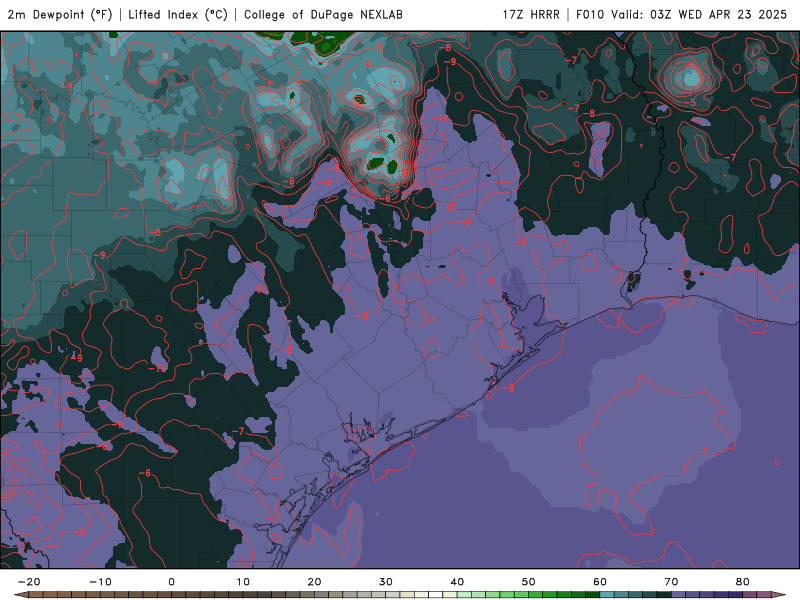Click the '0' color scale label
Image resolution: width=800 pixels, height=600 pixels.
click(171, 582)
